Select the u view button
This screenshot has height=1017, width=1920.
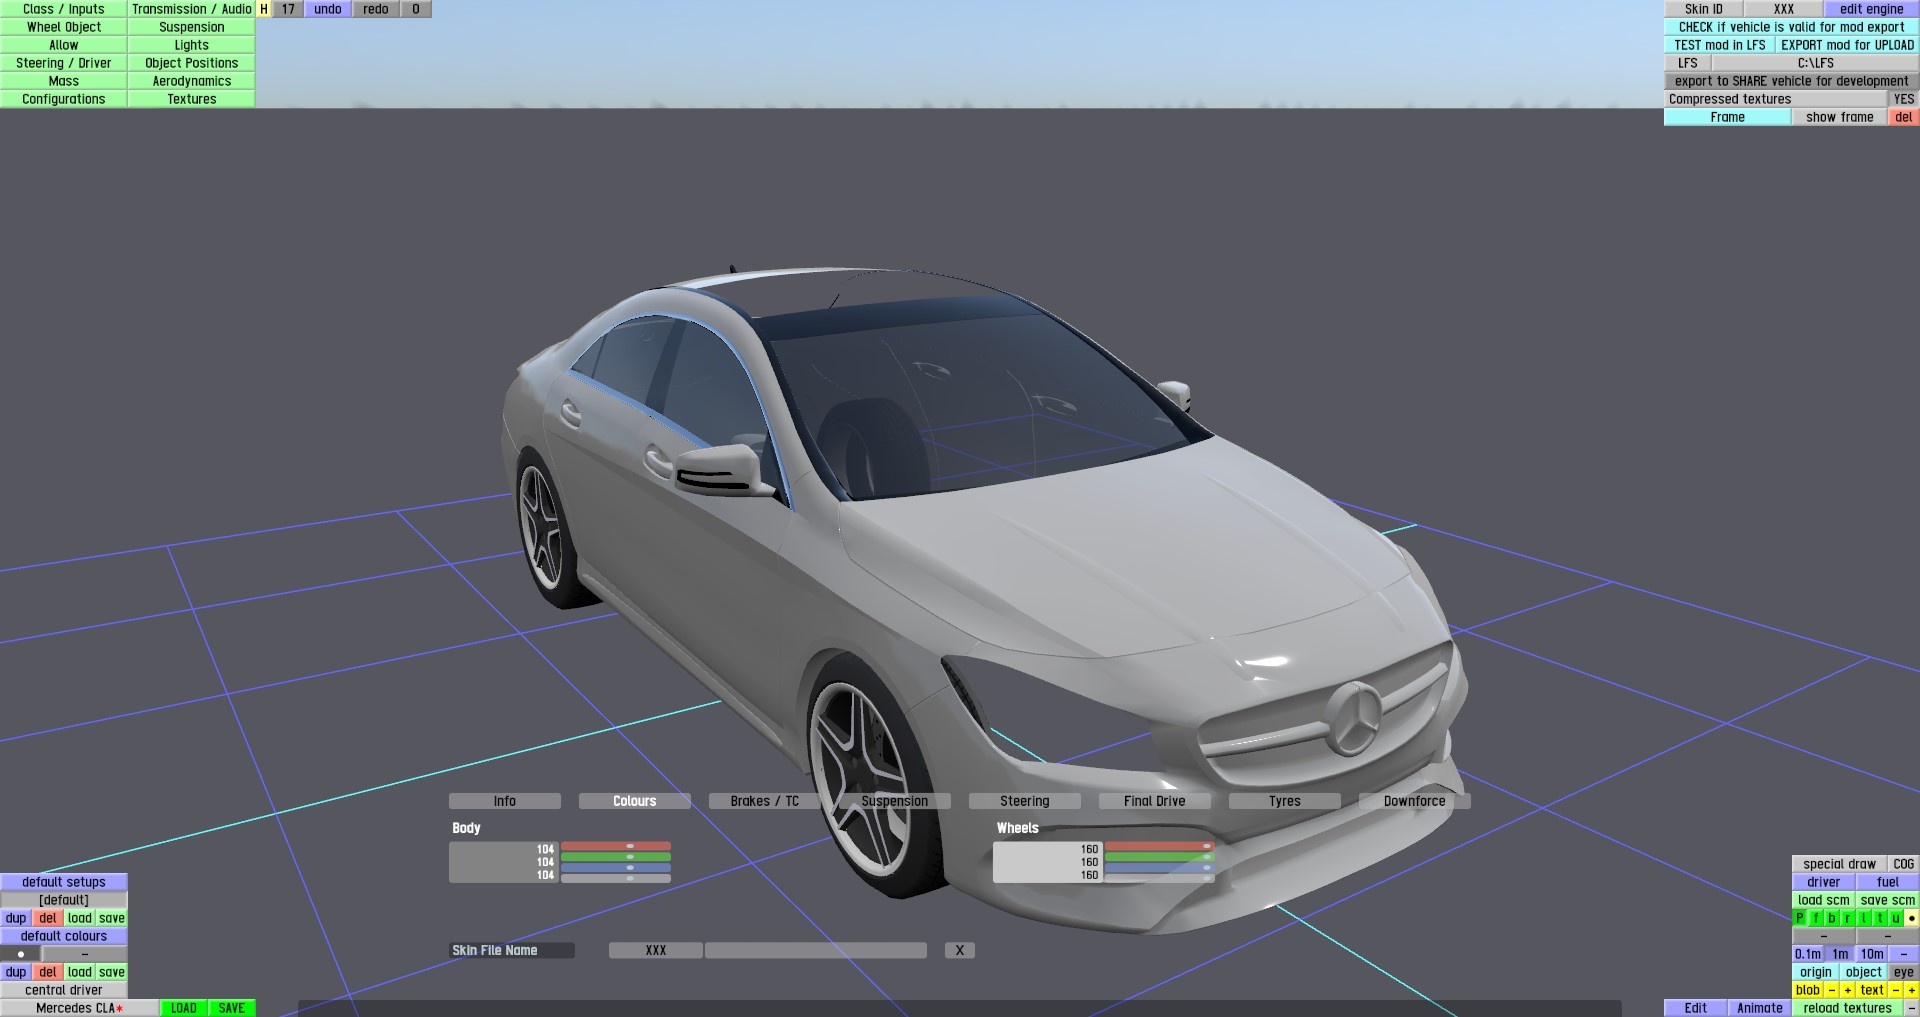tap(1896, 918)
